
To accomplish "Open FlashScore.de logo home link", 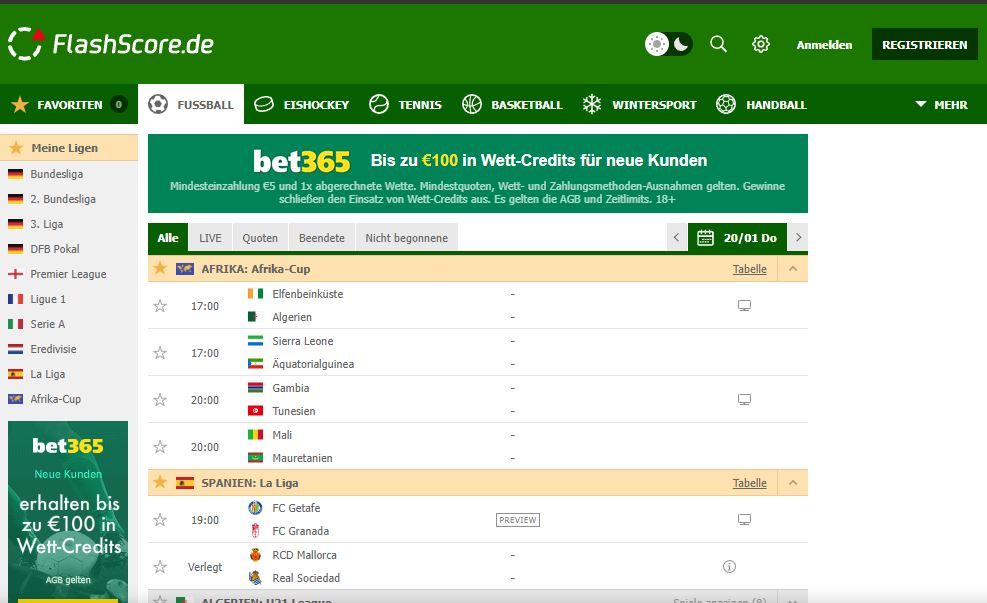I will click(111, 44).
